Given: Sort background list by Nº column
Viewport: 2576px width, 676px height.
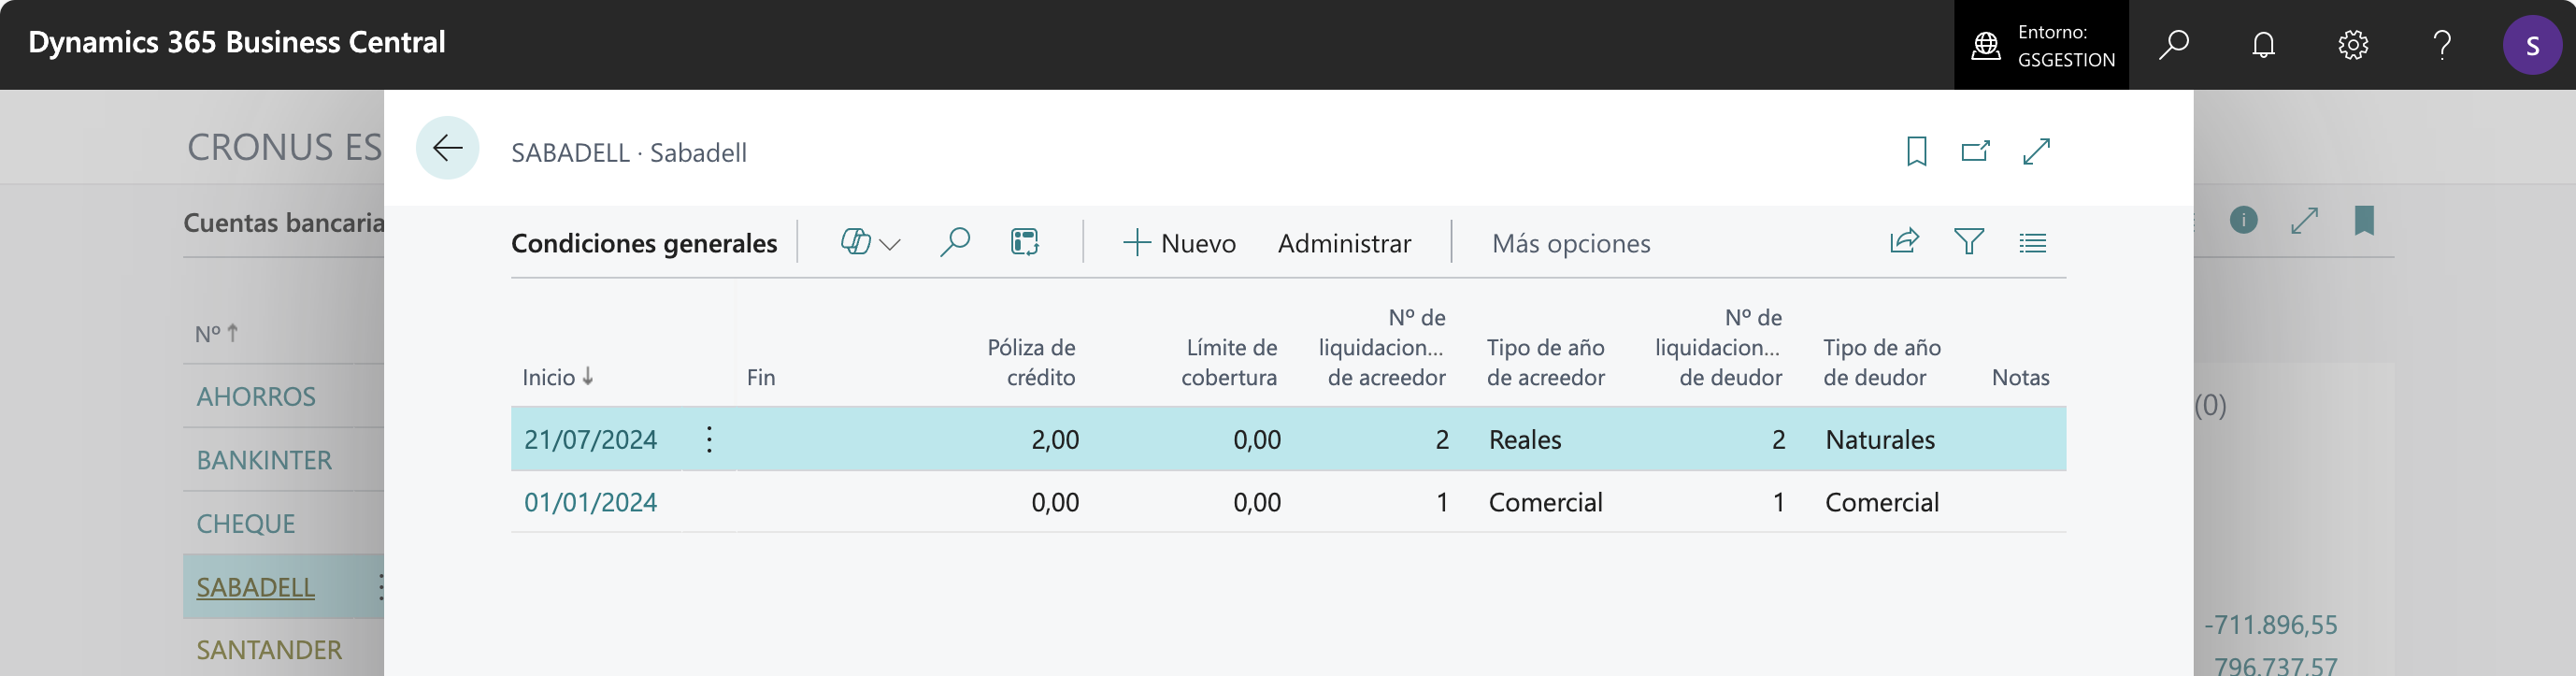Looking at the screenshot, I should 216,333.
